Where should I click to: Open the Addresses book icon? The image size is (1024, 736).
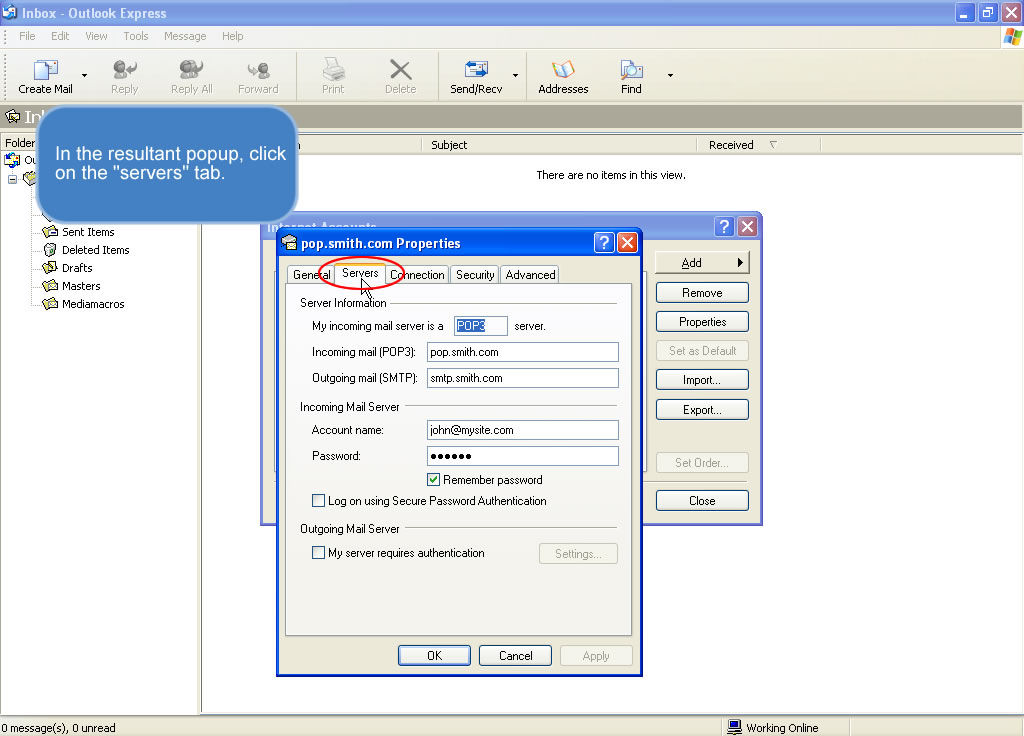point(563,71)
